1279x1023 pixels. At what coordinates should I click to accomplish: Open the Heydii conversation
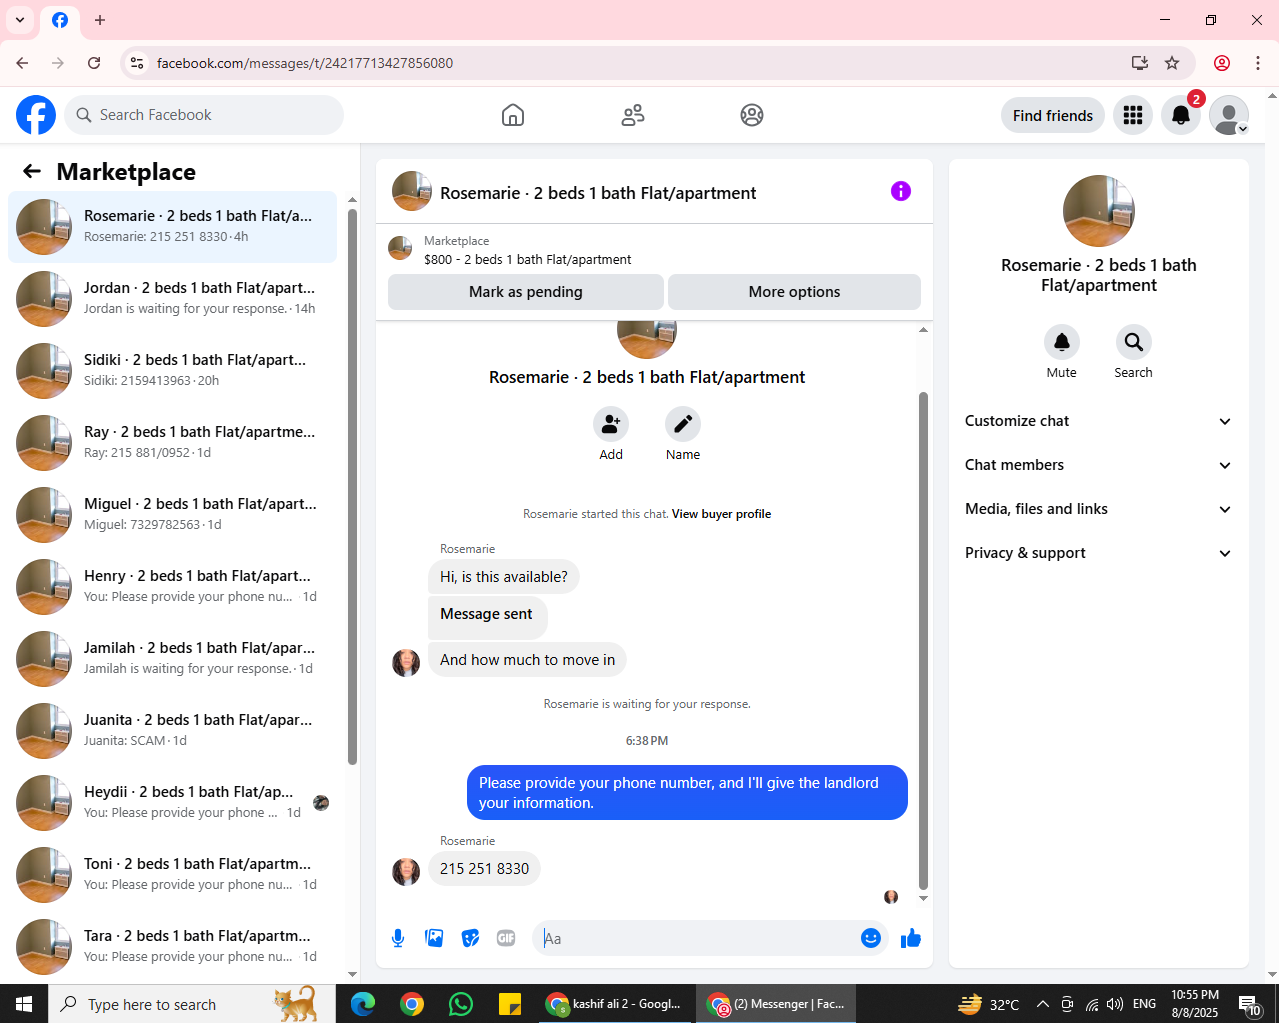coord(173,803)
